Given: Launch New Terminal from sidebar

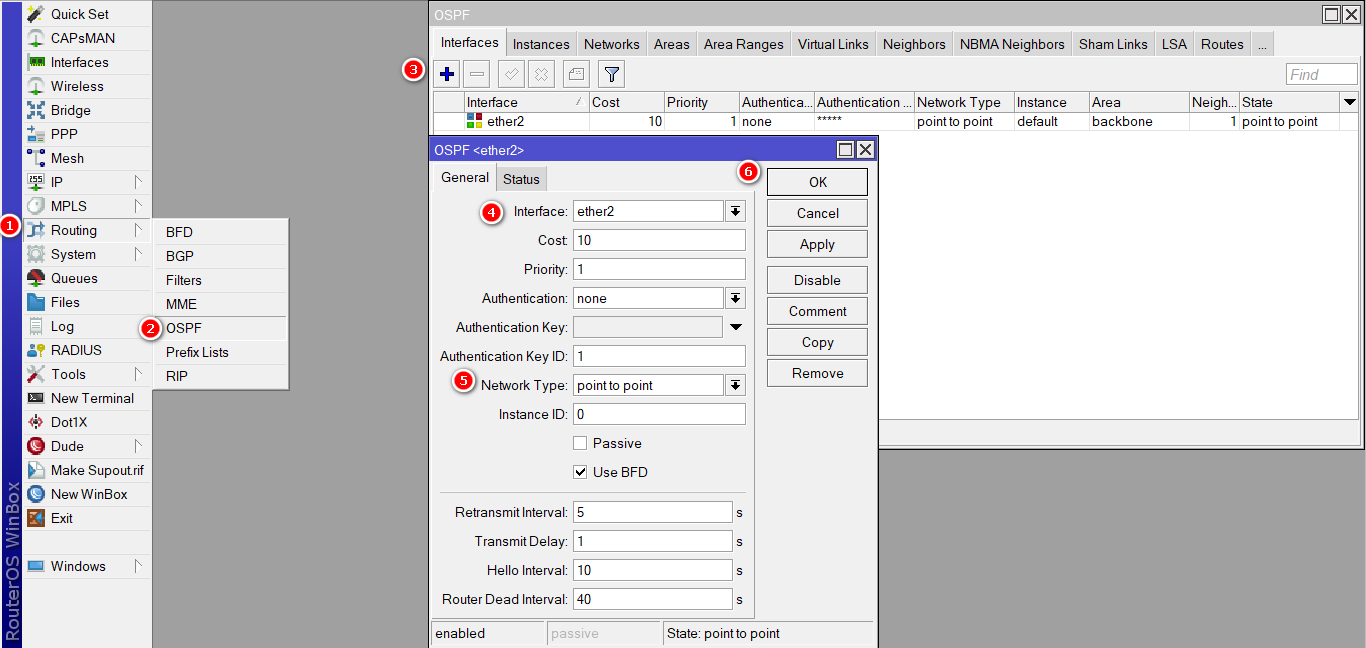Looking at the screenshot, I should 92,398.
